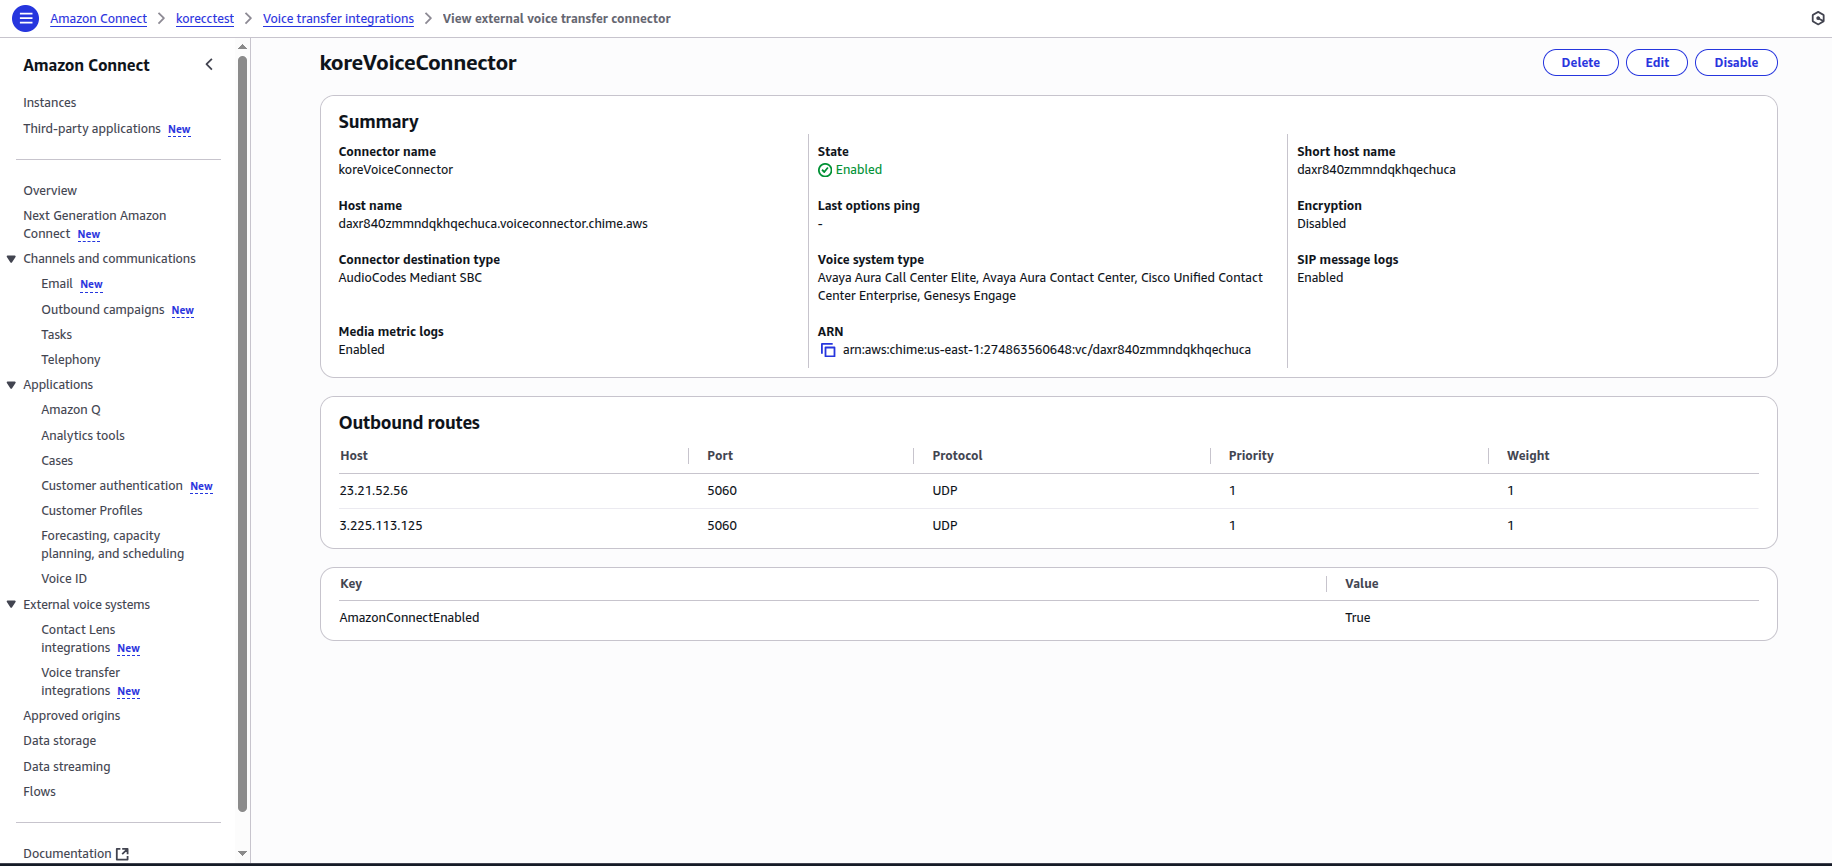
Task: Open Data storage settings
Action: pyautogui.click(x=60, y=741)
